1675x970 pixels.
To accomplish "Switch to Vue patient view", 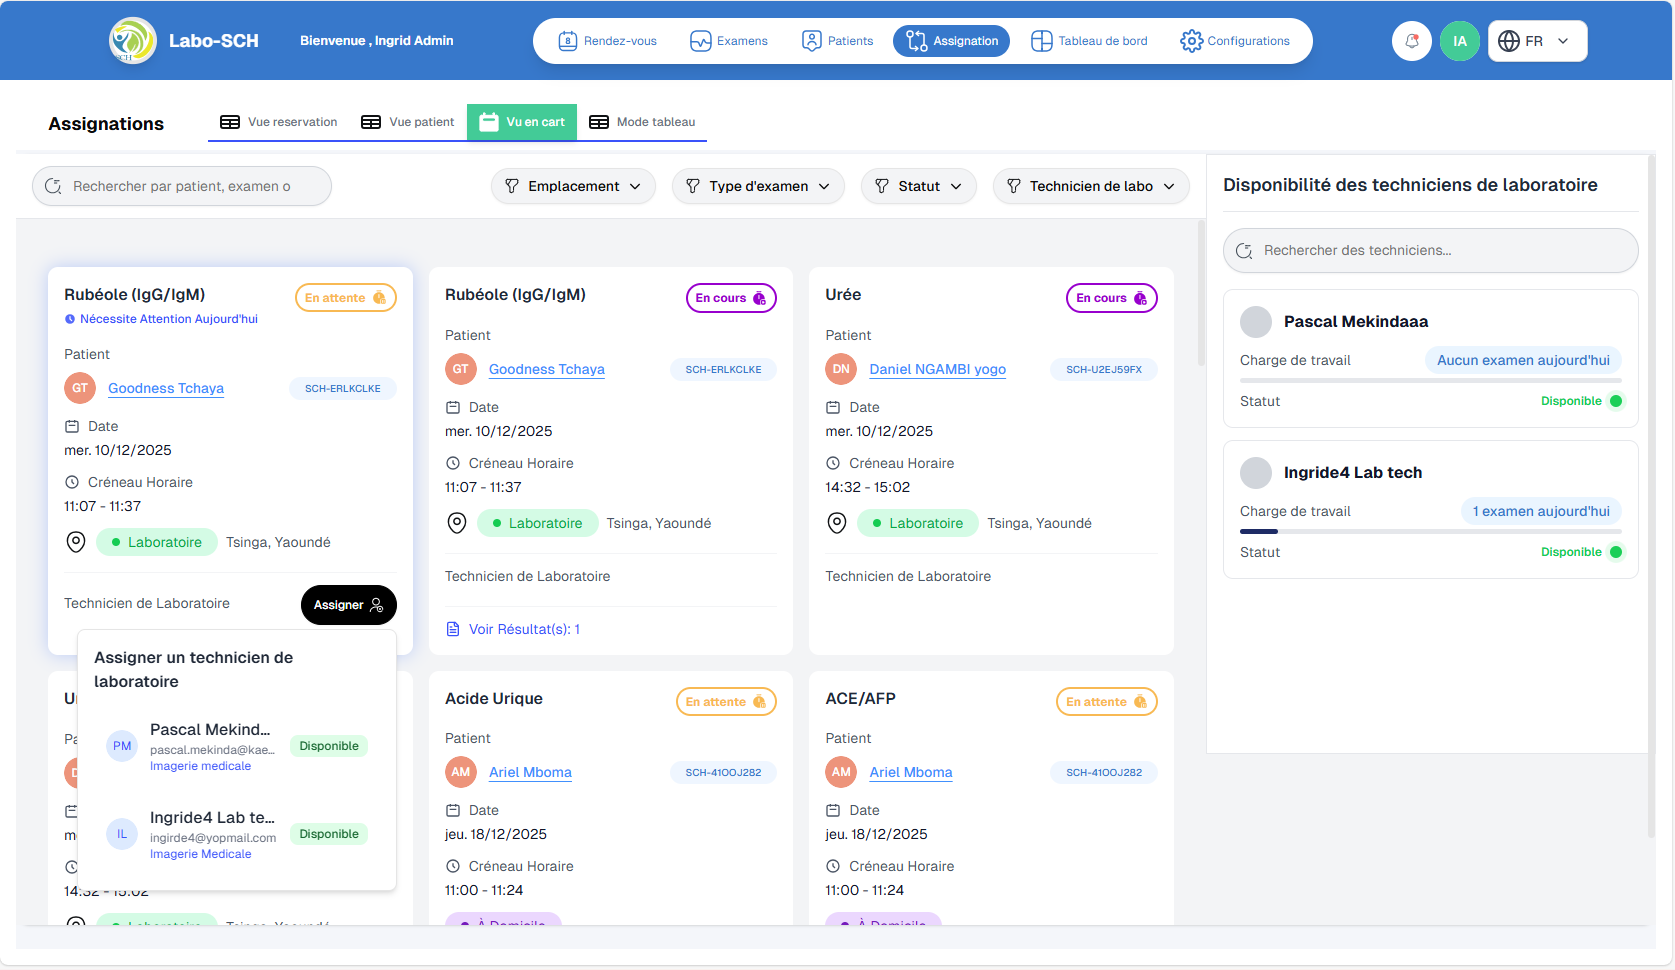I will pos(408,122).
